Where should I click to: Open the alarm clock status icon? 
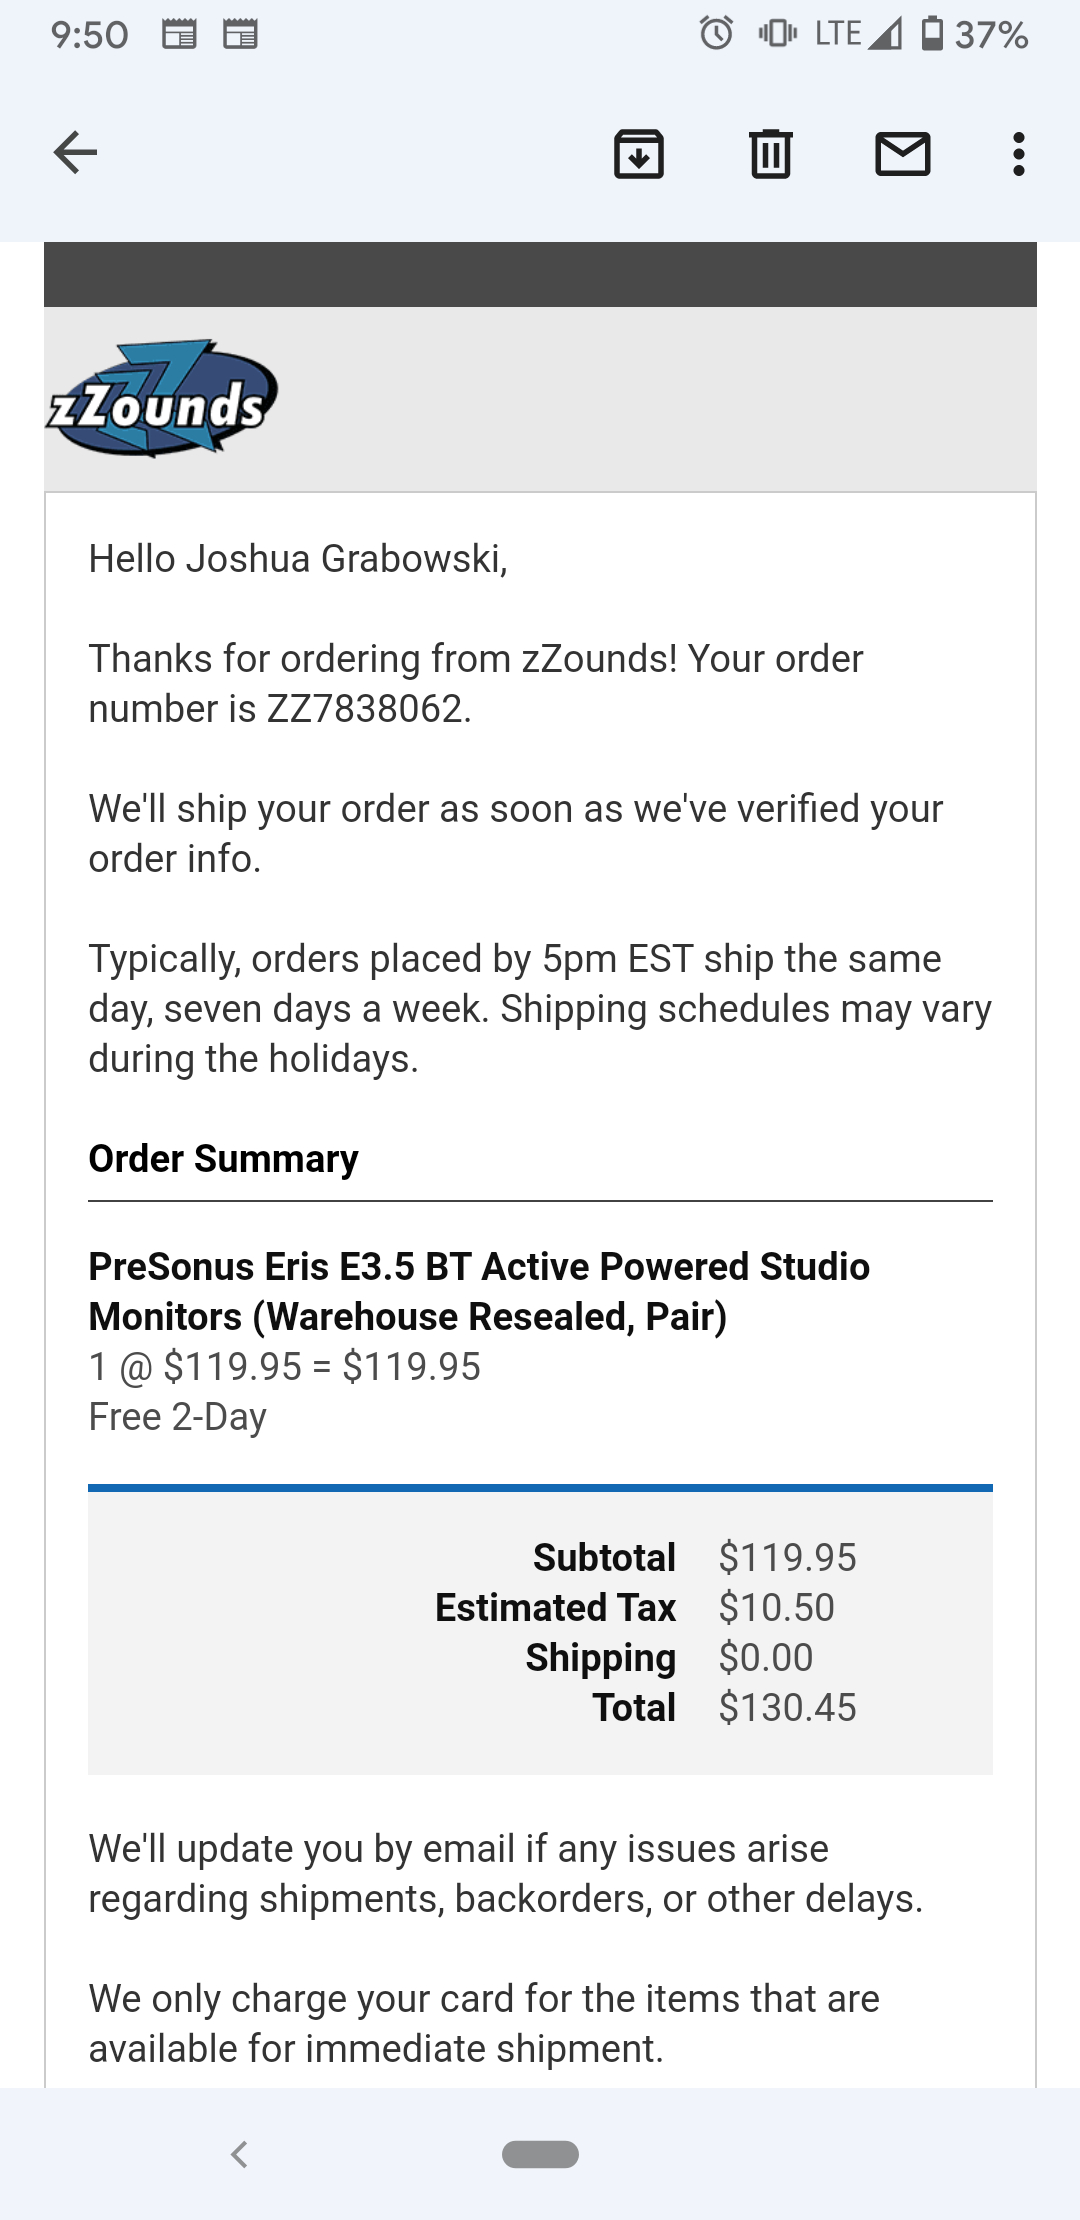point(716,33)
